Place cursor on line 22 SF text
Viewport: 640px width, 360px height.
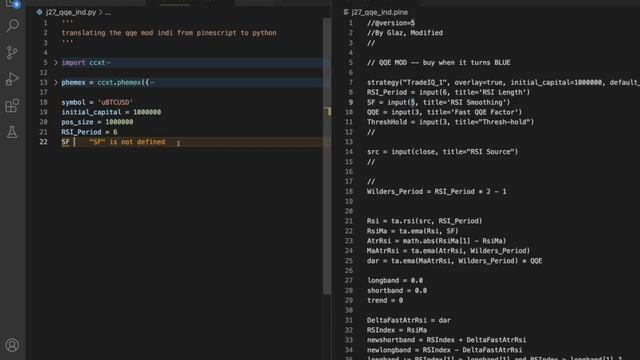(65, 142)
